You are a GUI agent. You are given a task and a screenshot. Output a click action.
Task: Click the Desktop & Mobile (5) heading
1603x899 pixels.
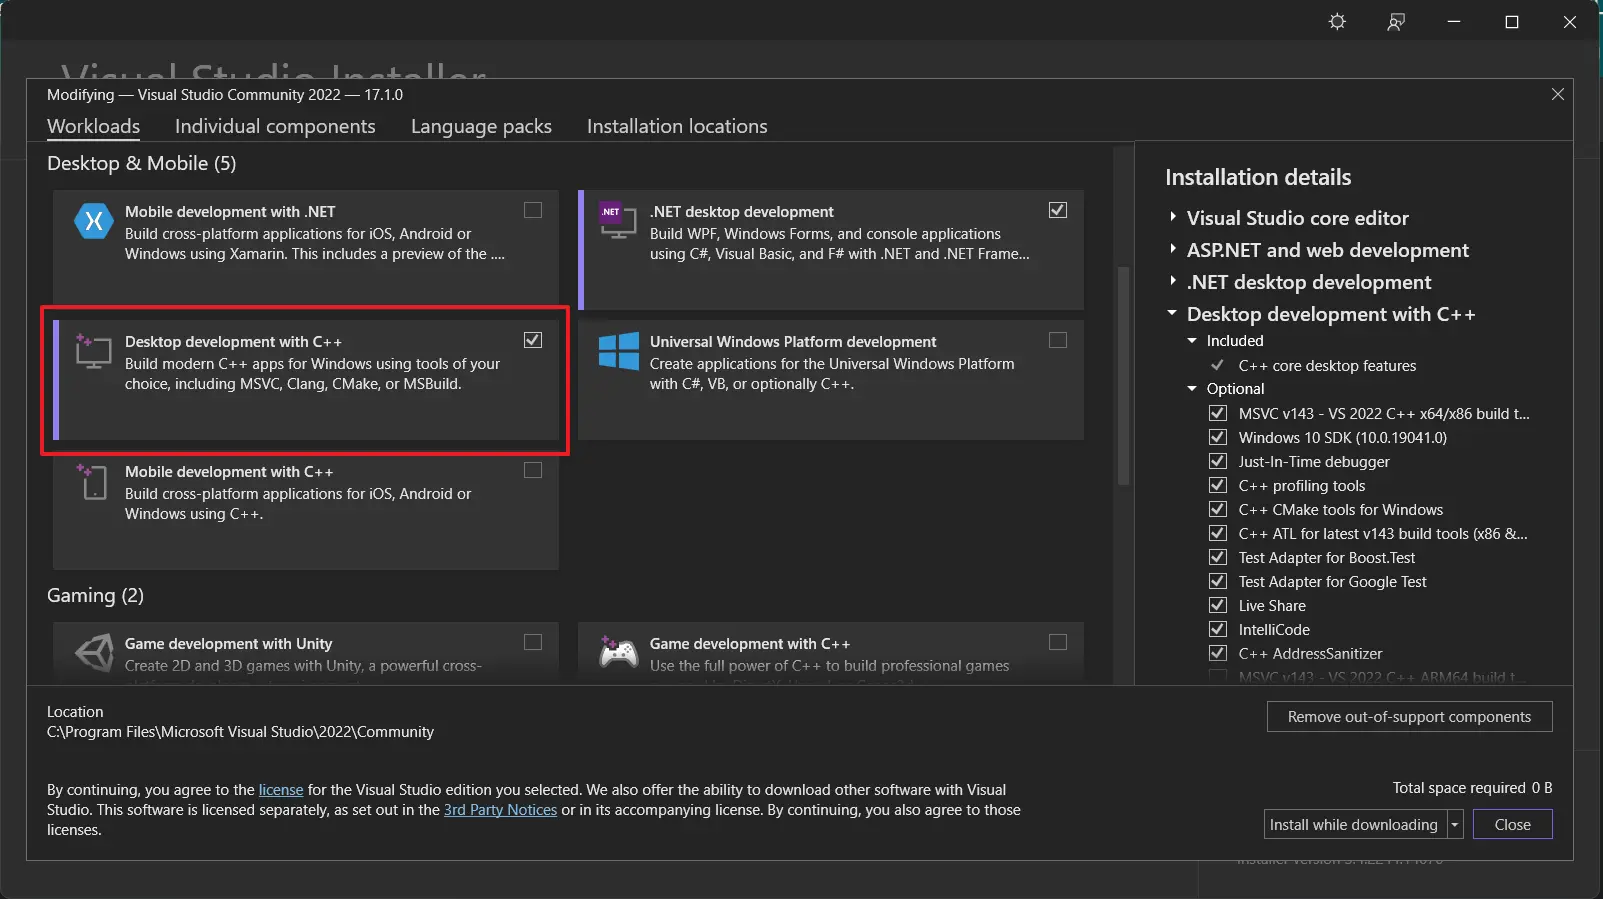point(142,163)
